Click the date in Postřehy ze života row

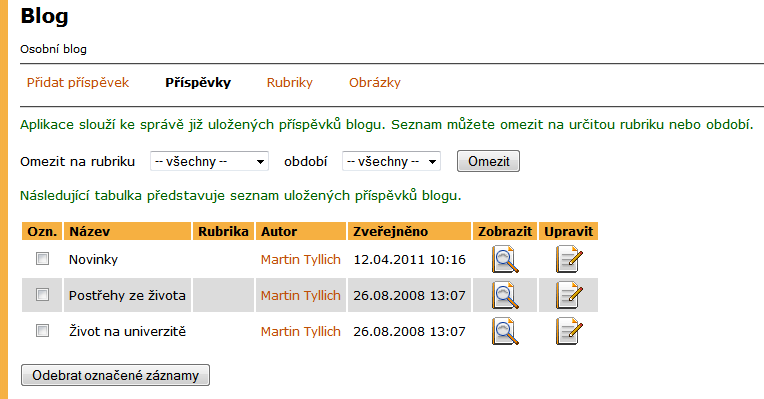coord(409,296)
